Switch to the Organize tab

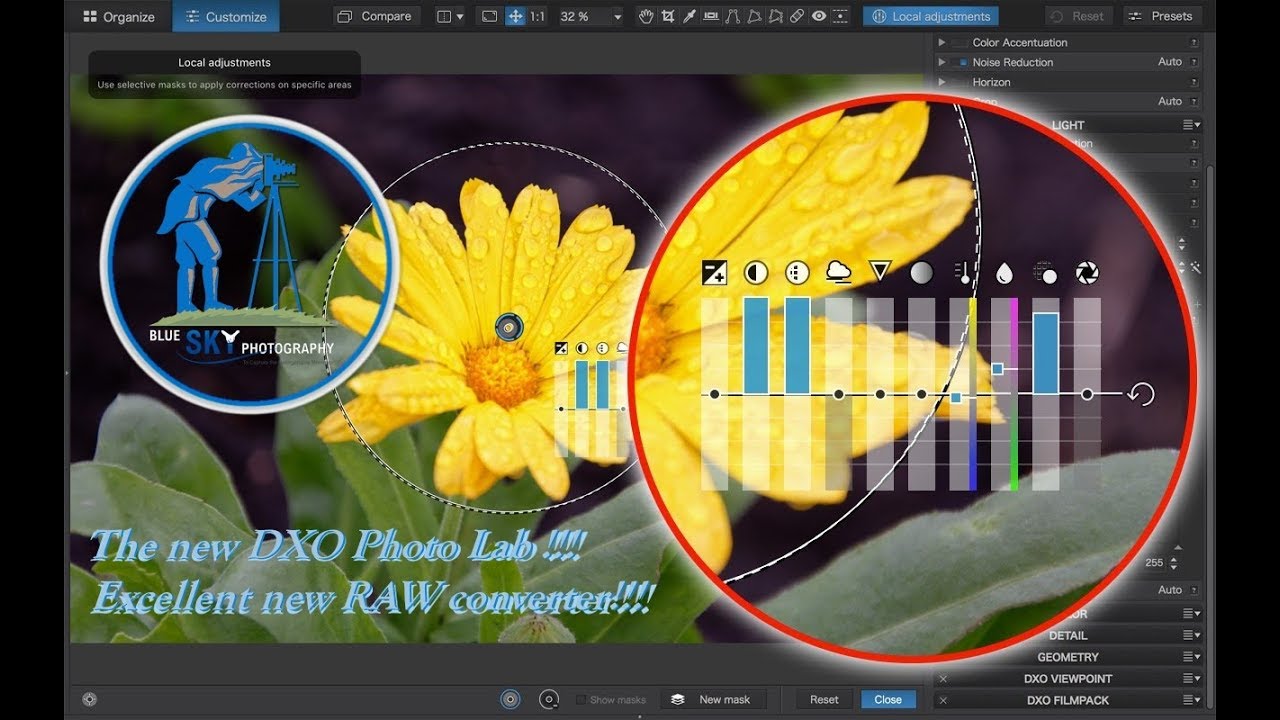point(119,16)
